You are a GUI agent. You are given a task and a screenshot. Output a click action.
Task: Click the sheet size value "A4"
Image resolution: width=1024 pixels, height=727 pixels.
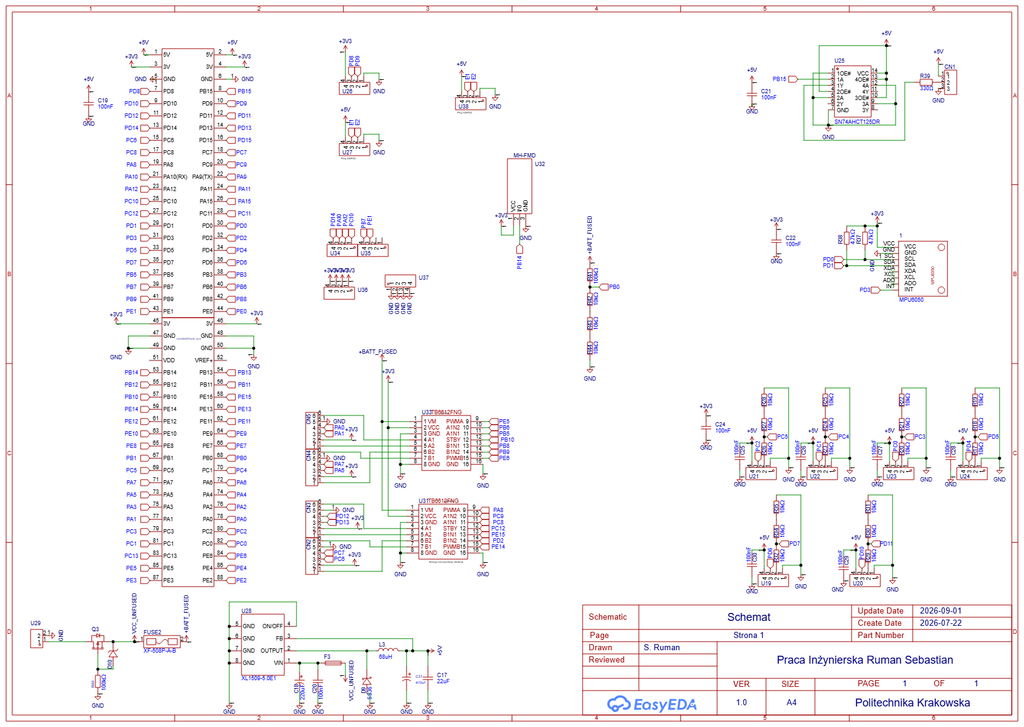click(791, 703)
